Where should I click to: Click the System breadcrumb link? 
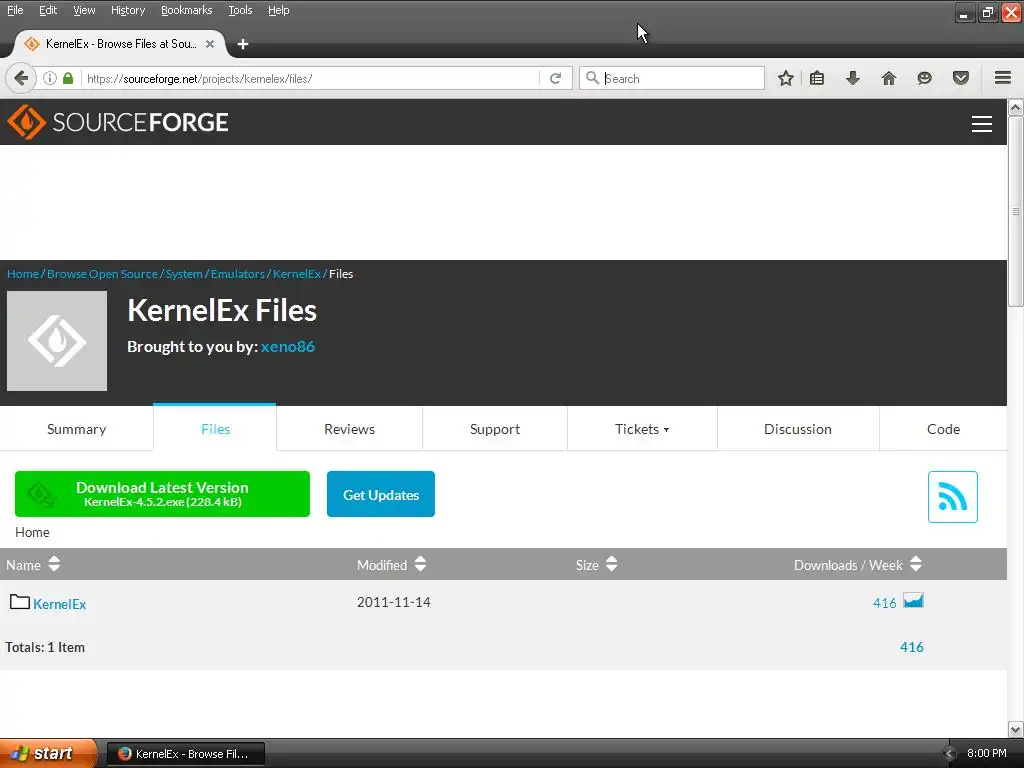[184, 274]
